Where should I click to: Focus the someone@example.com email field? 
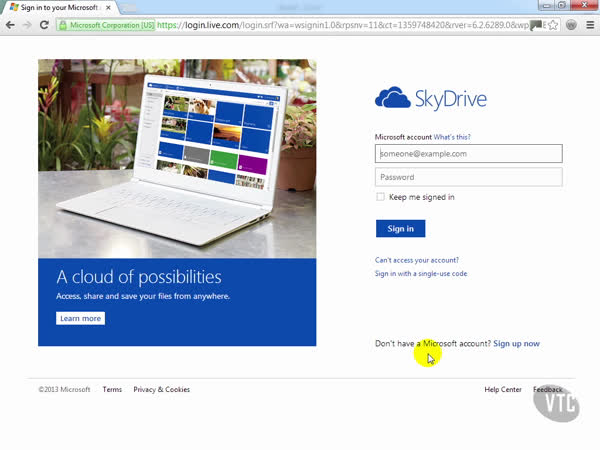tap(469, 153)
